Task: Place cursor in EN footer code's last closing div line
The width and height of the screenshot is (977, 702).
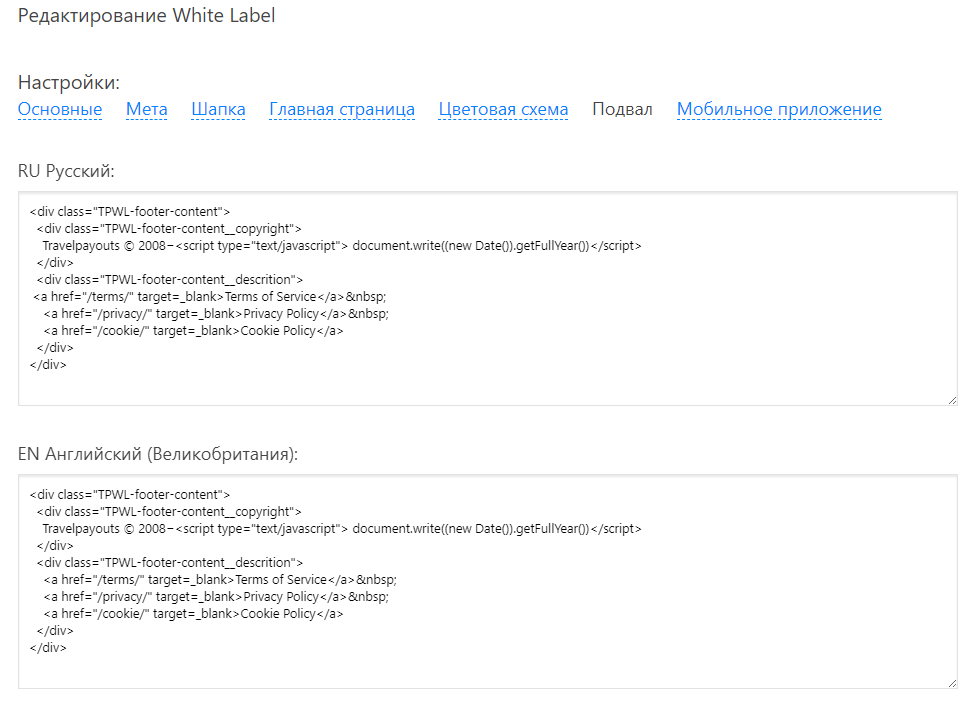Action: 49,648
